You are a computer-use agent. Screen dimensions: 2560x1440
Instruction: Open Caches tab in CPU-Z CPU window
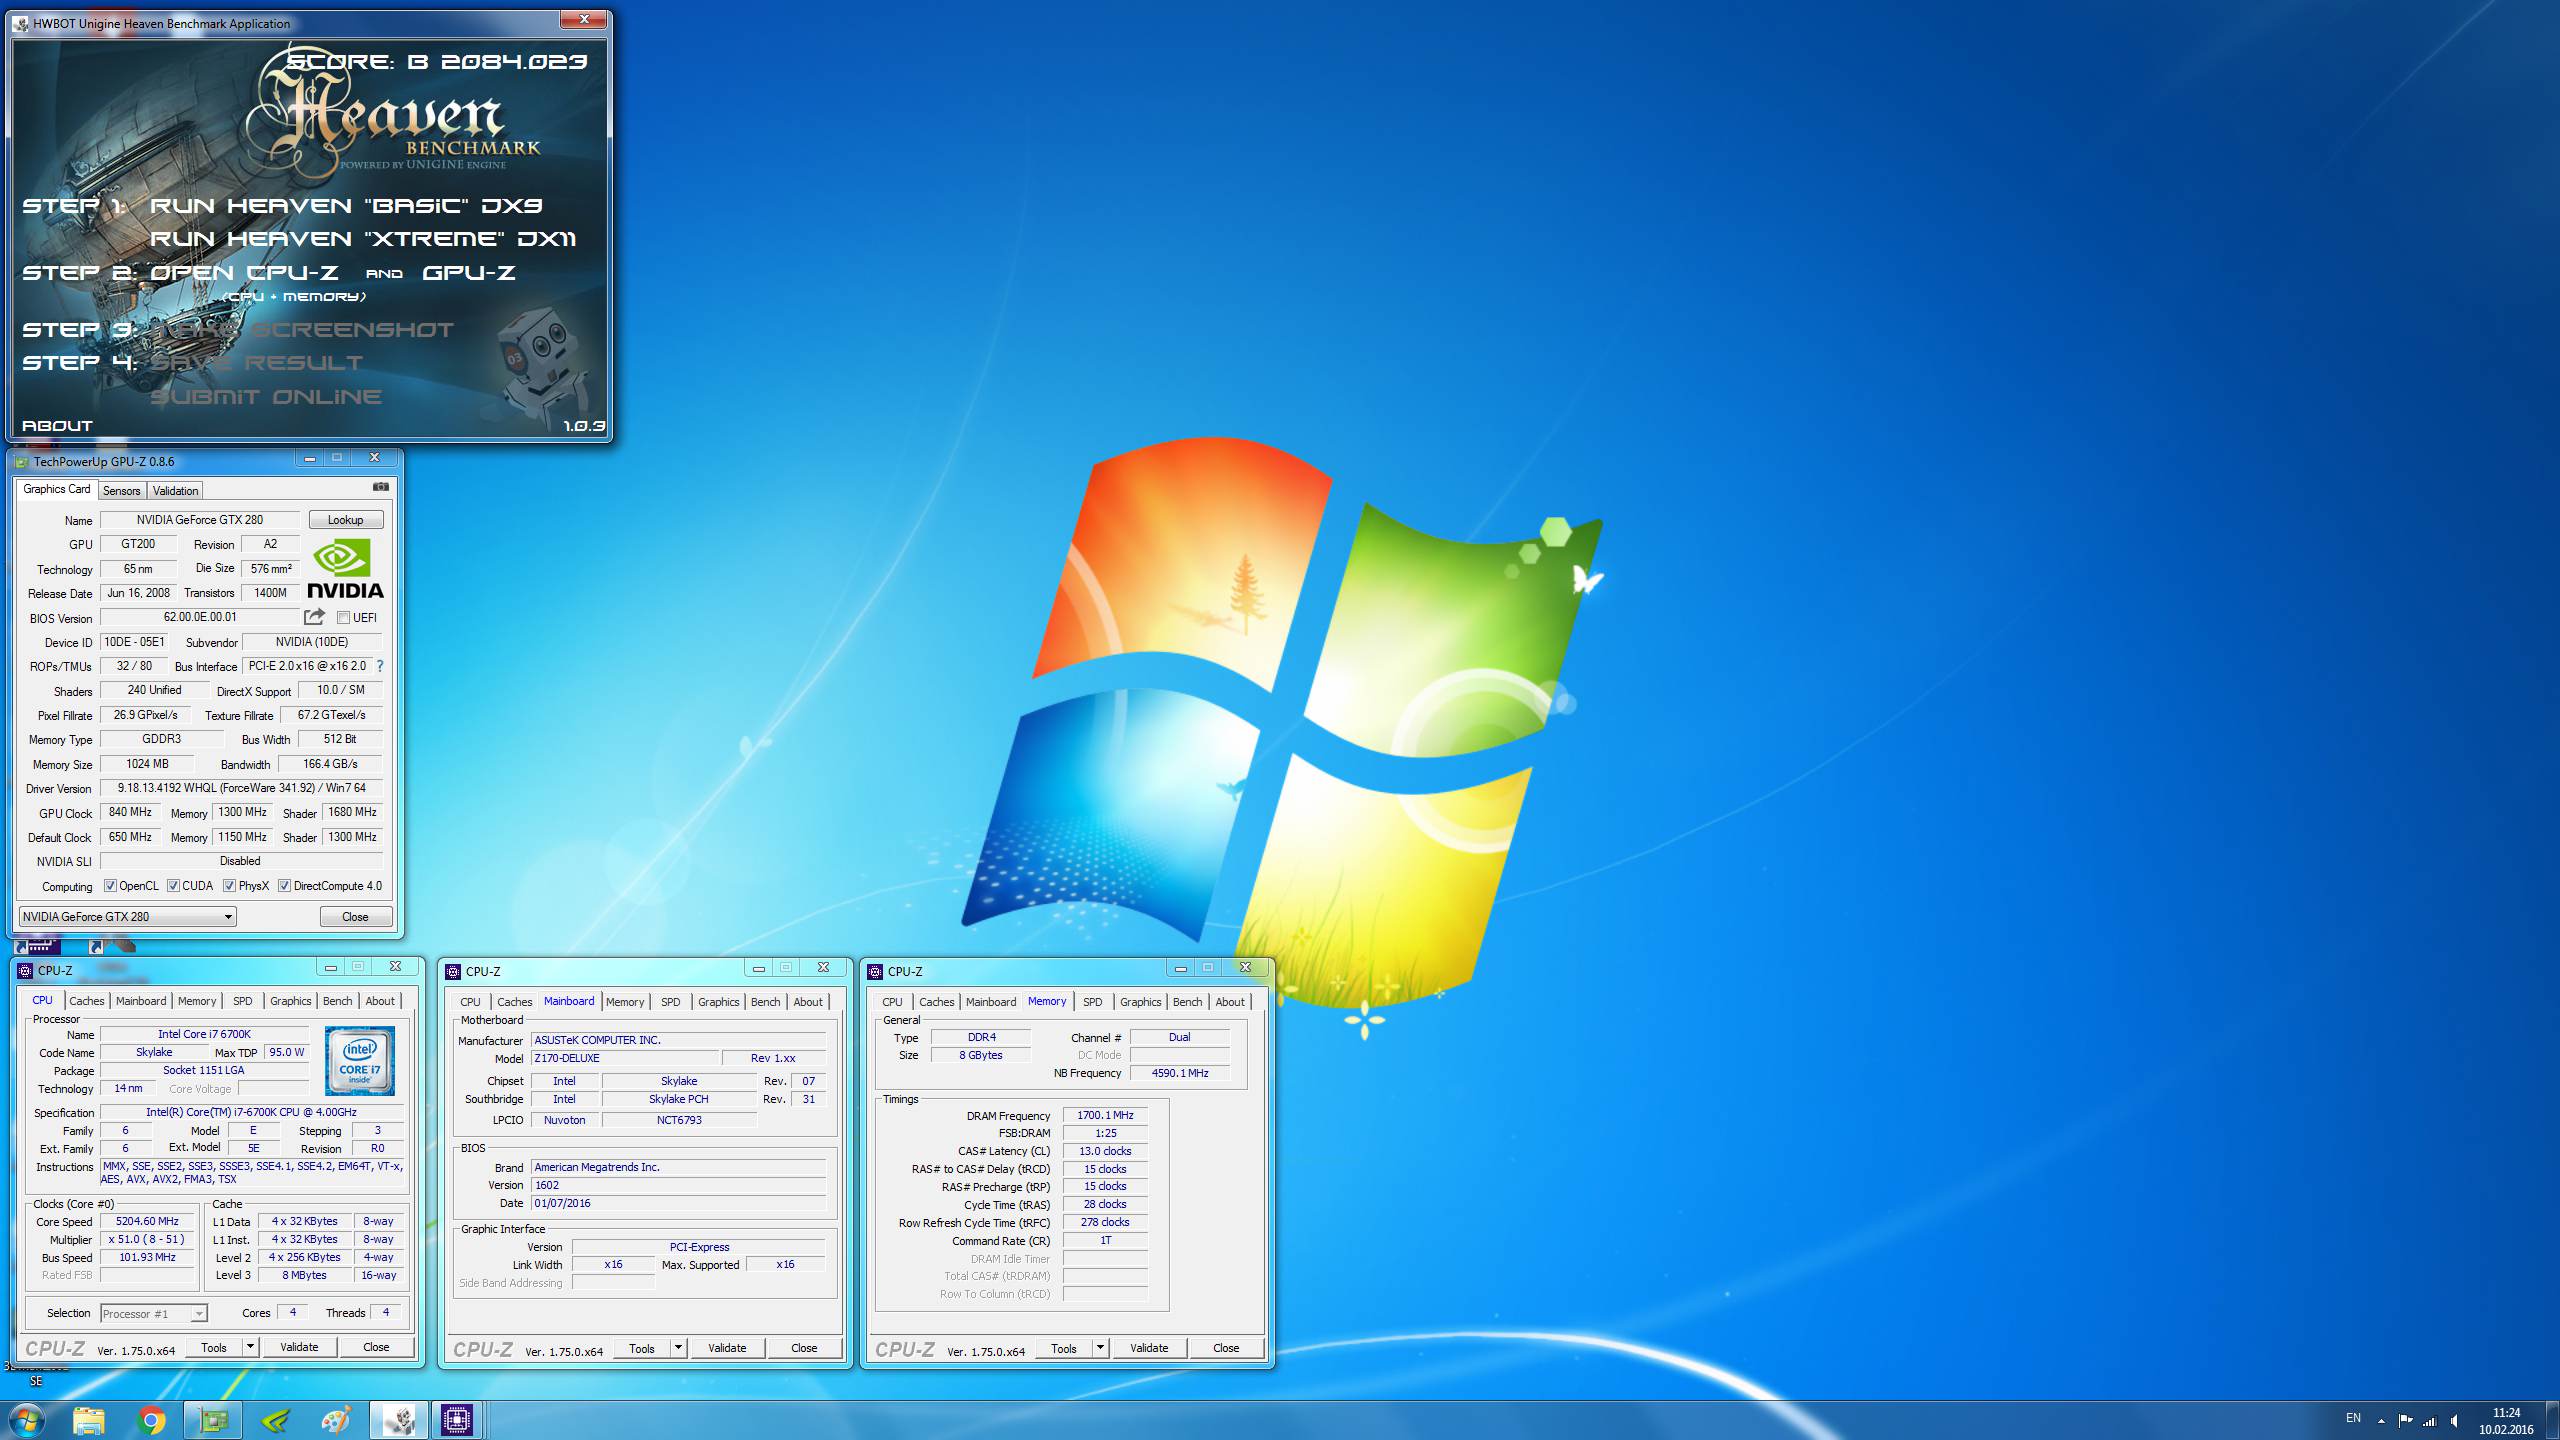(x=86, y=1001)
